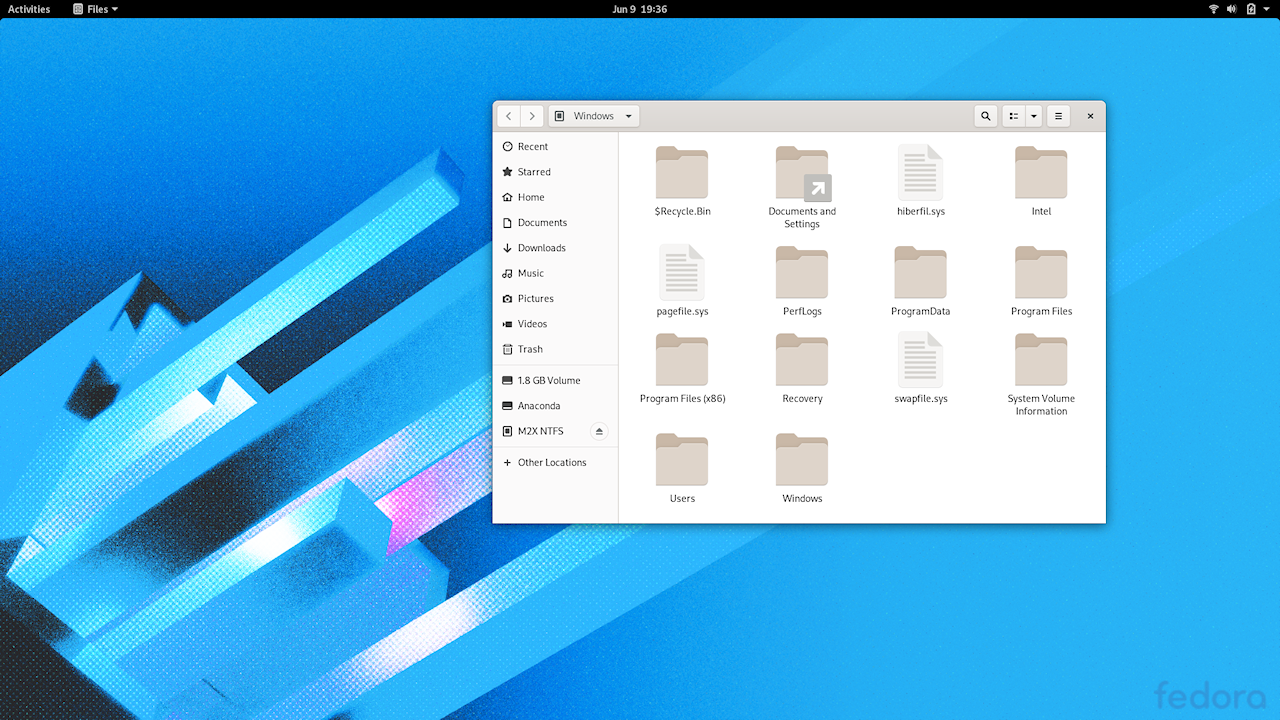1280x720 pixels.
Task: Select the Windows folder icon
Action: [x=802, y=460]
